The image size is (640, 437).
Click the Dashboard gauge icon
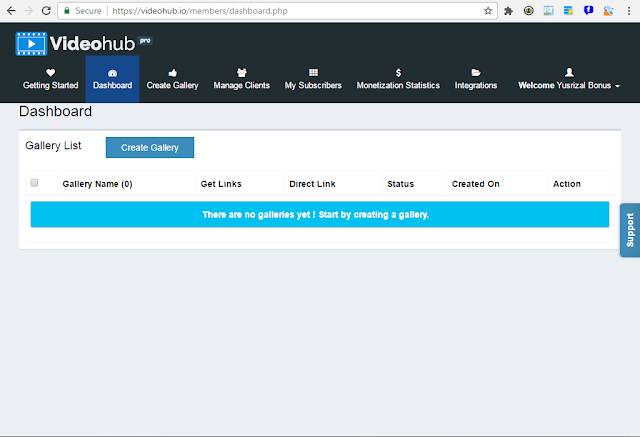click(x=113, y=73)
